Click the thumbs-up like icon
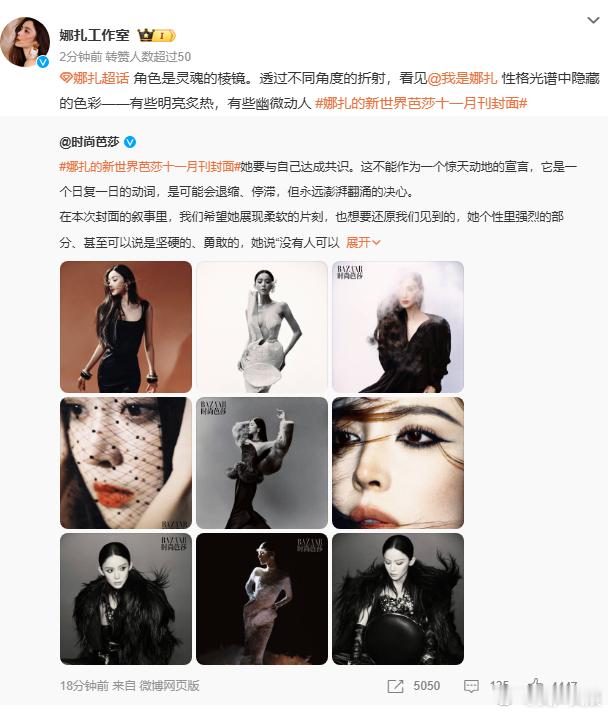 coord(536,686)
